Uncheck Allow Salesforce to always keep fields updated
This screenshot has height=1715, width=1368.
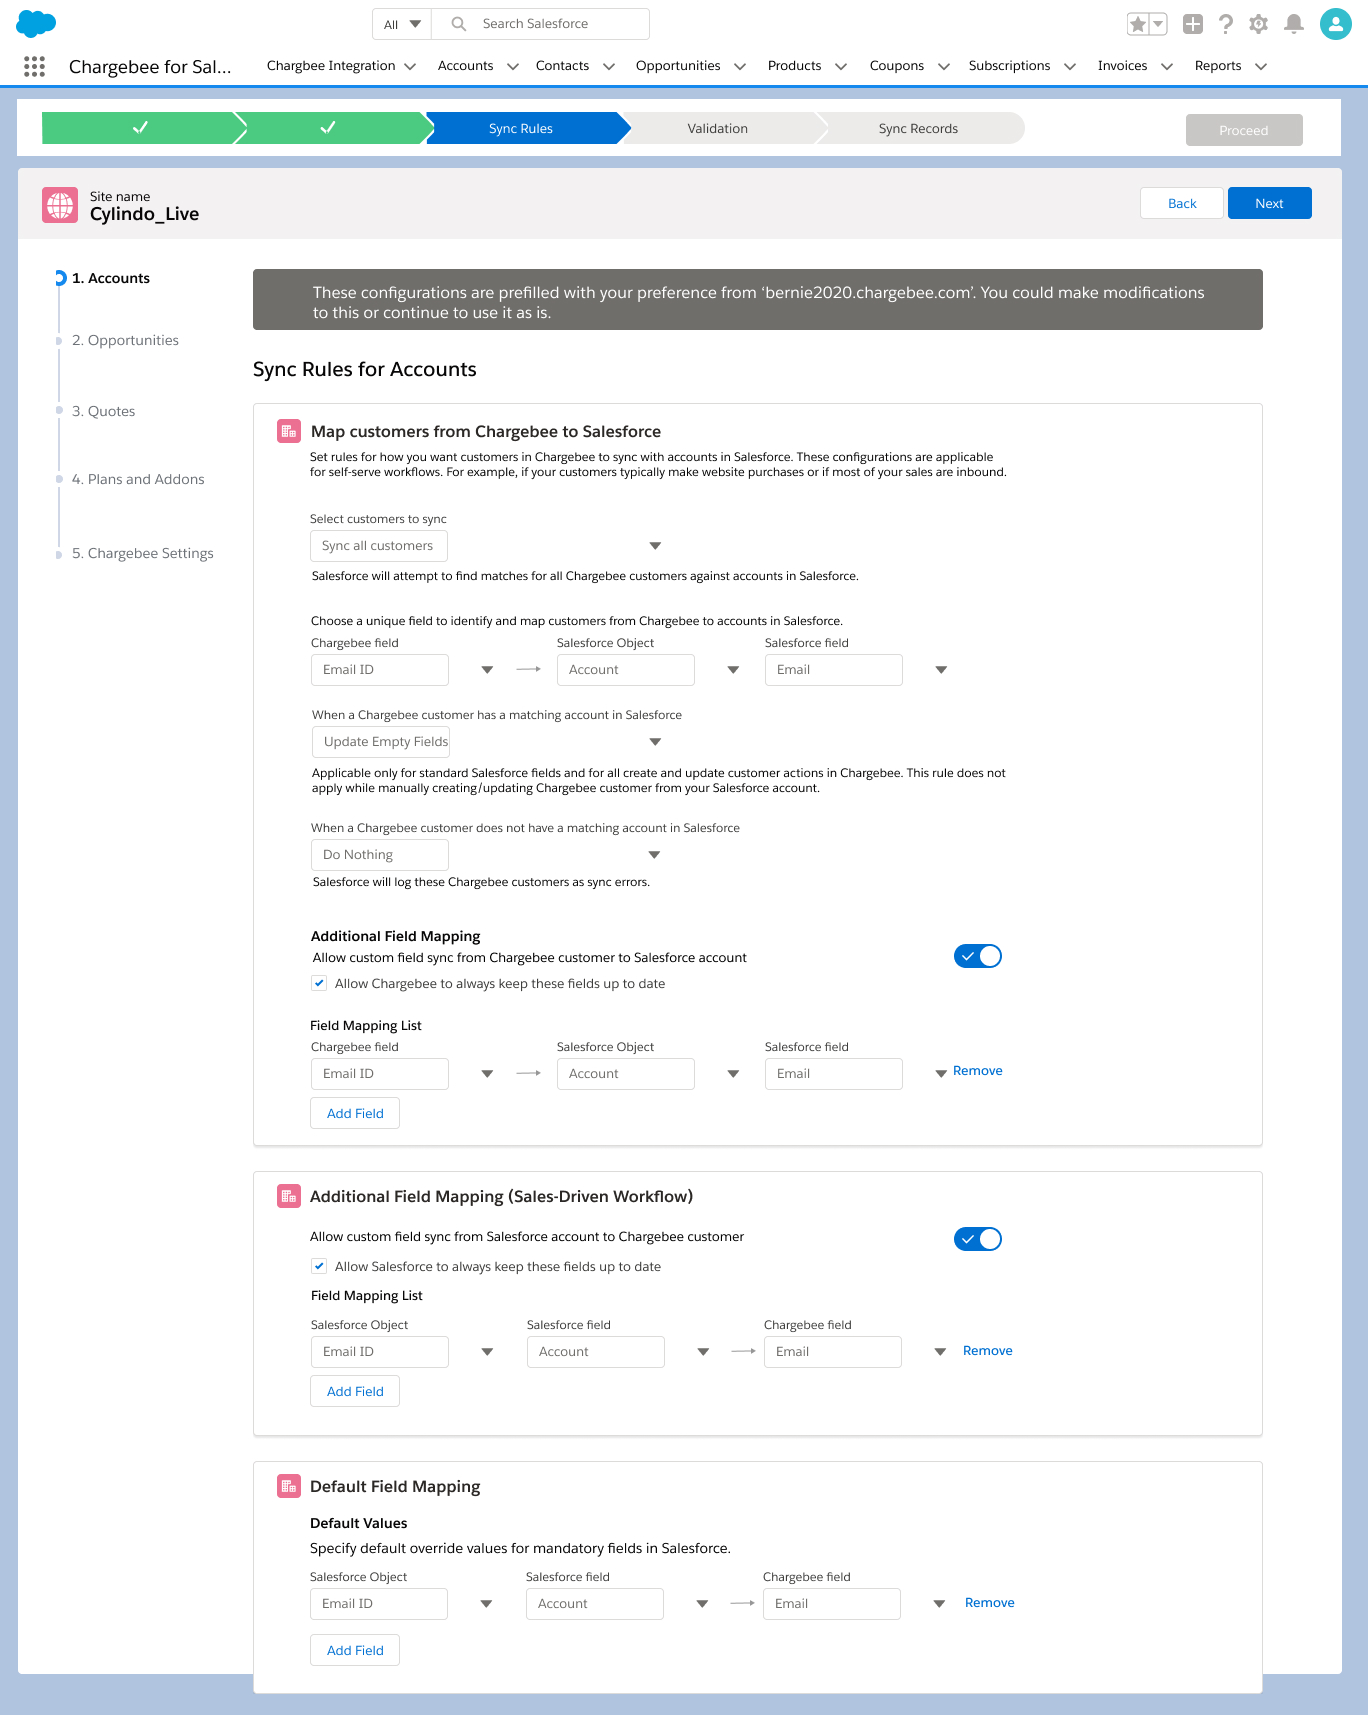click(x=319, y=1266)
